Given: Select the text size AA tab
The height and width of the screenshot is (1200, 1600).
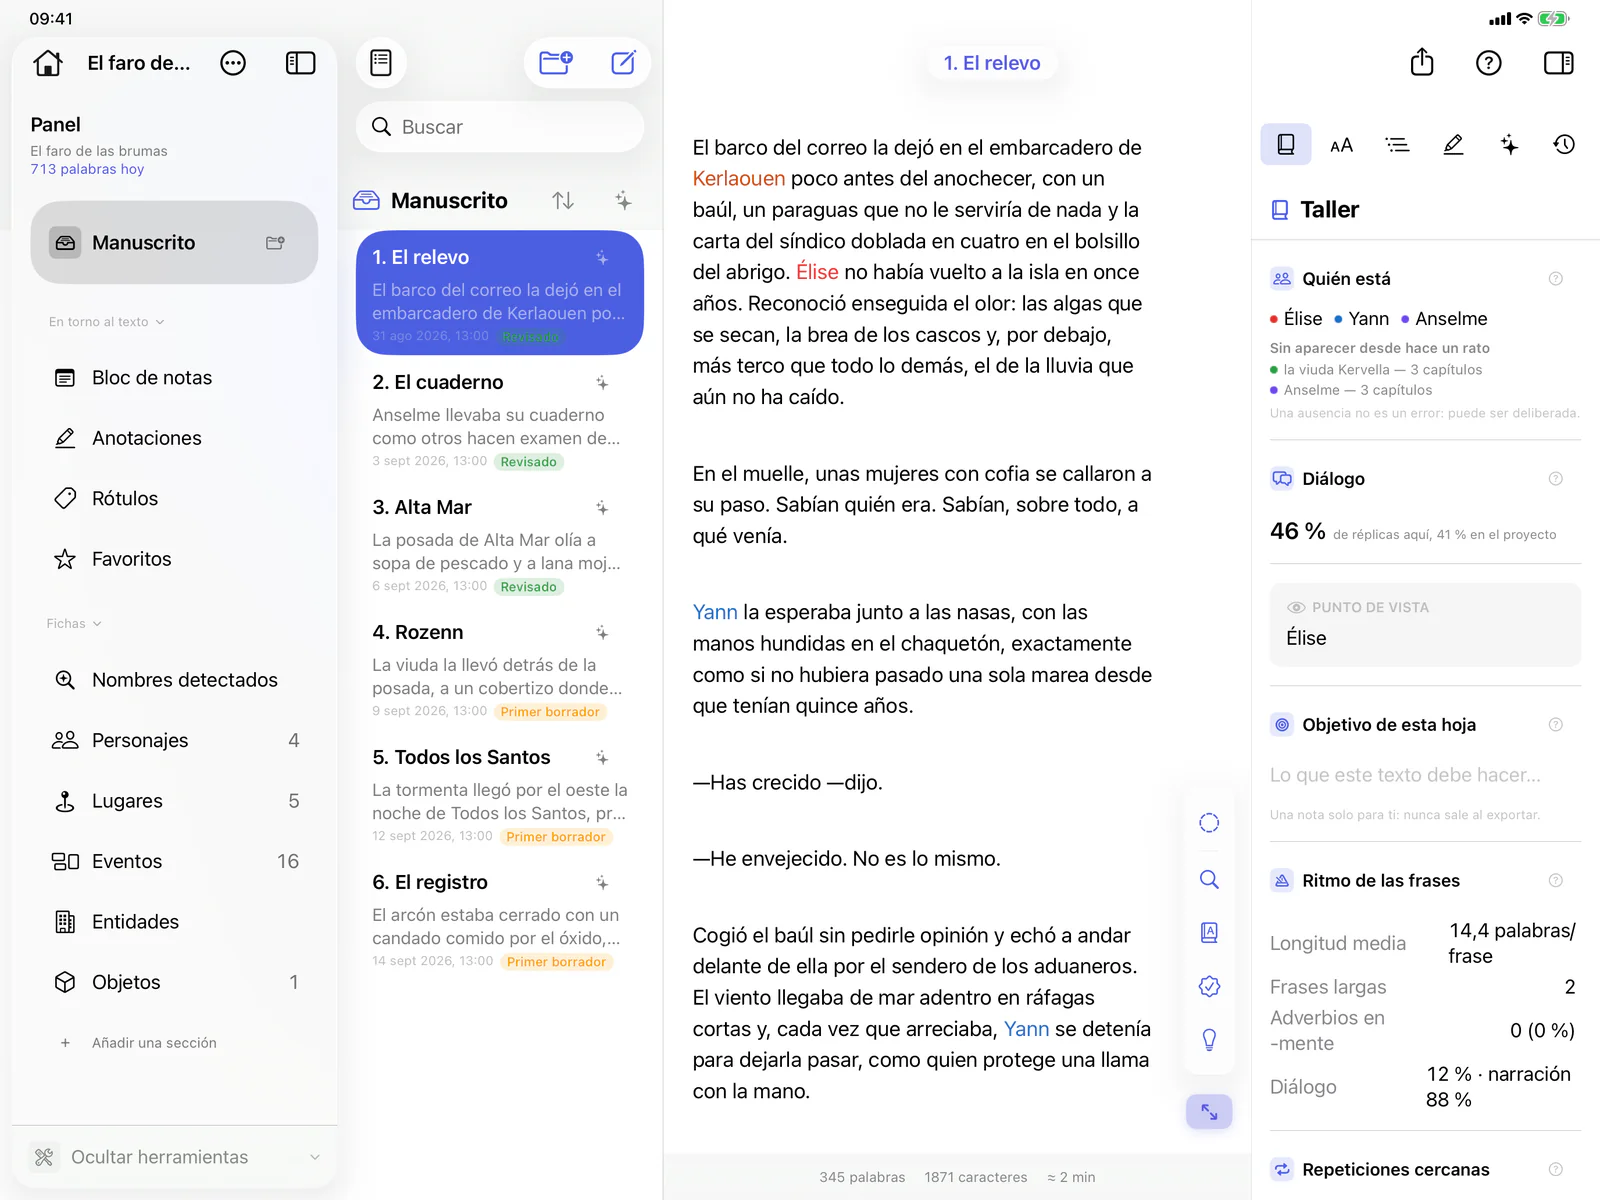Looking at the screenshot, I should (x=1341, y=145).
